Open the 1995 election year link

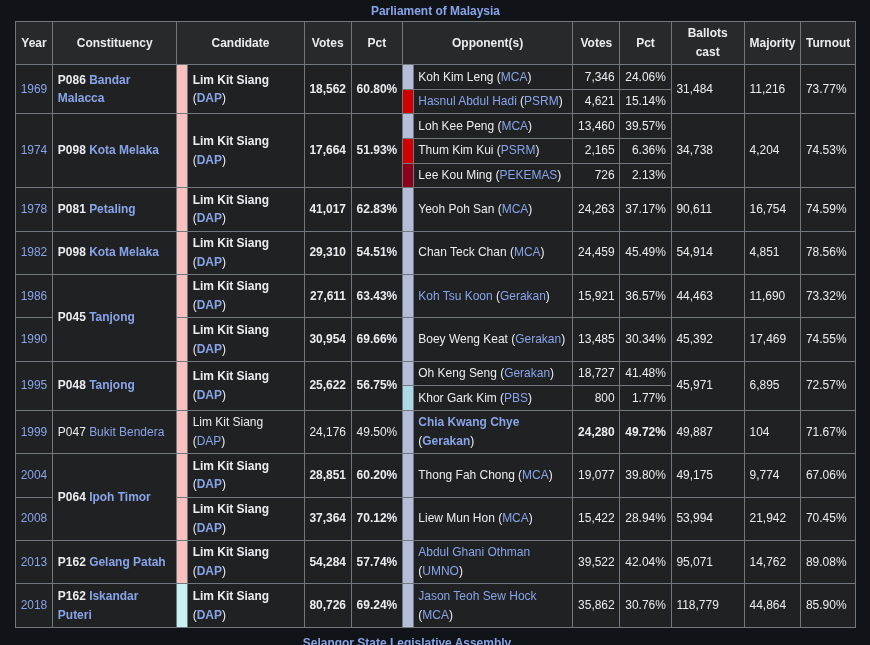tap(34, 385)
